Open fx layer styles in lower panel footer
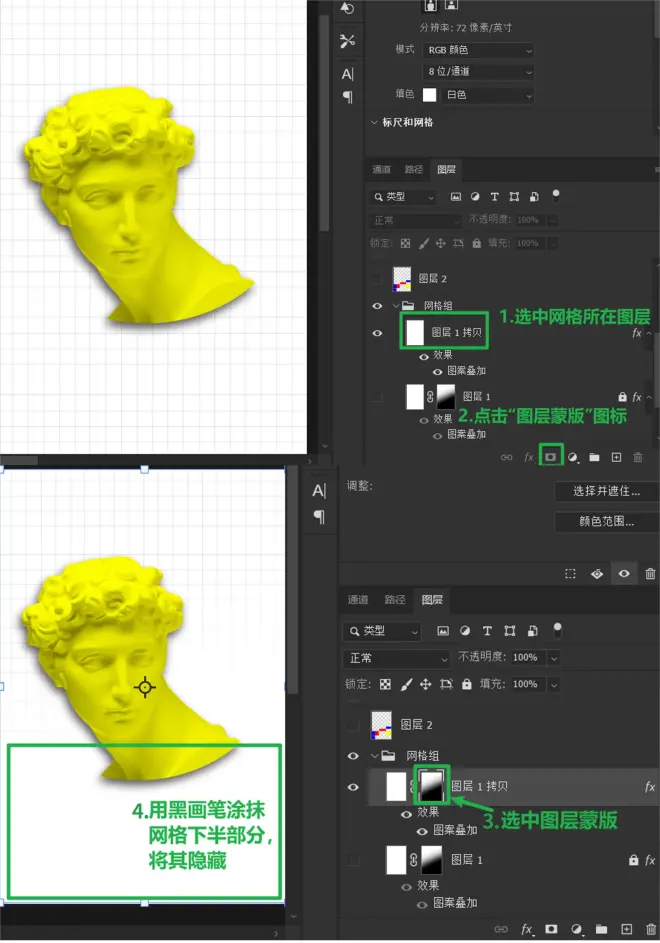The width and height of the screenshot is (660, 943). click(x=527, y=929)
